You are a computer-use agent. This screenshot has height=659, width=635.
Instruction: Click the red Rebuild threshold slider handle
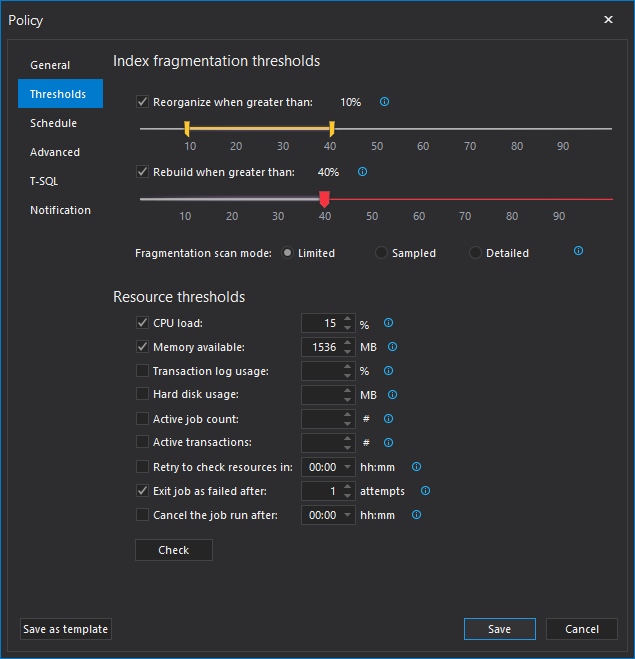coord(324,198)
